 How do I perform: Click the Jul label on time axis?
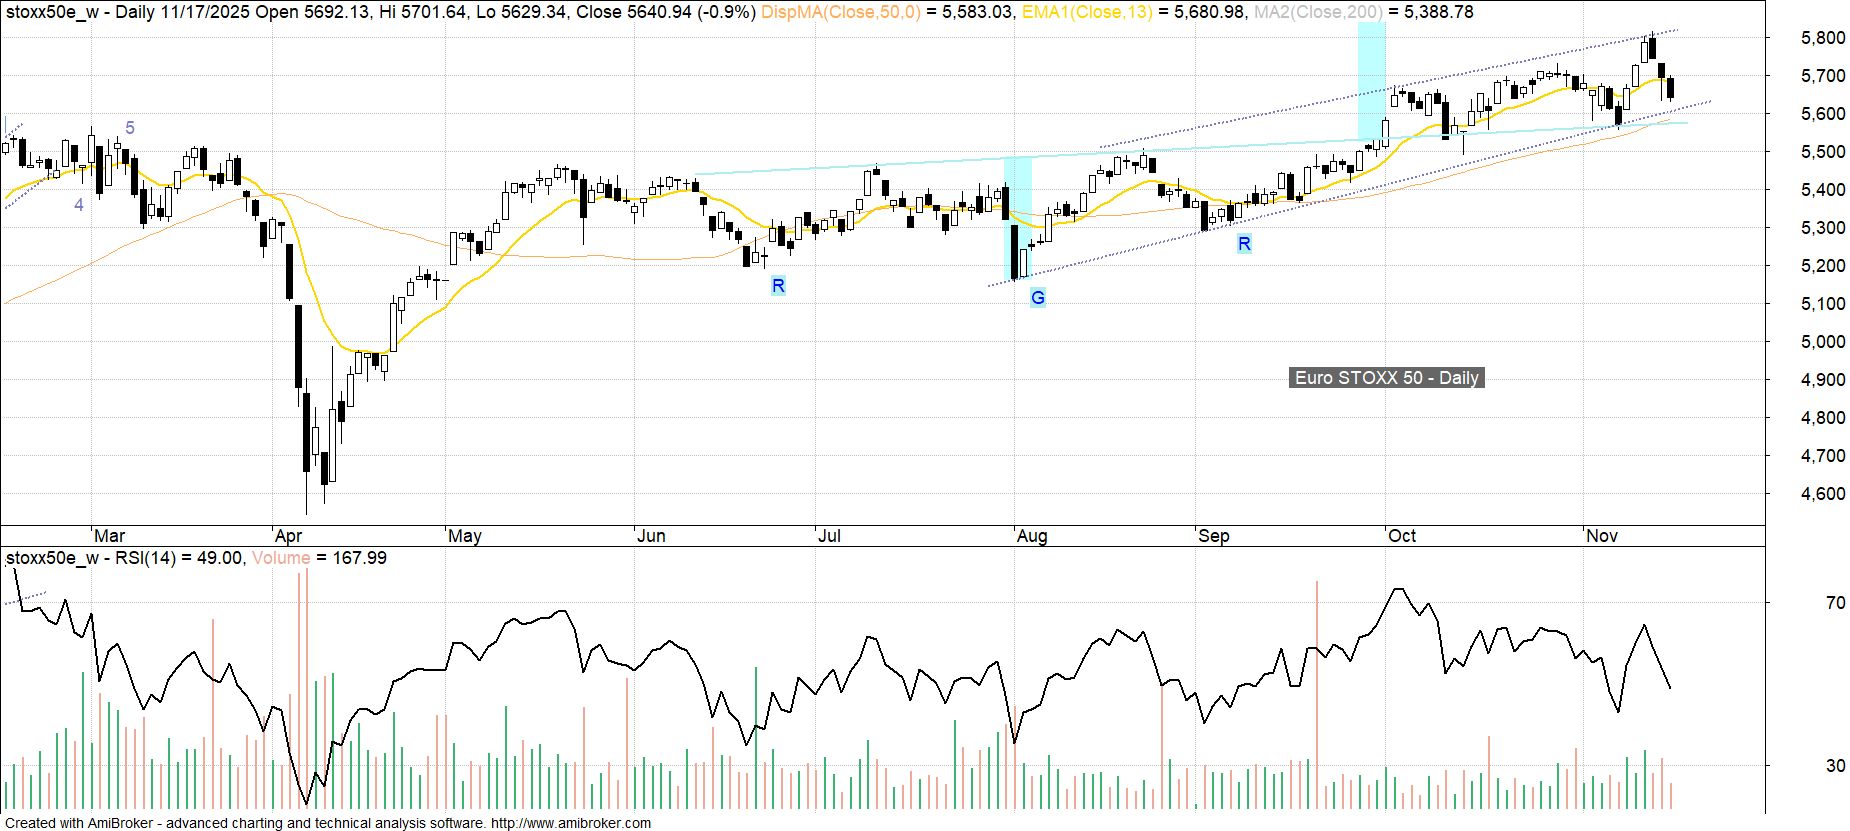(829, 536)
